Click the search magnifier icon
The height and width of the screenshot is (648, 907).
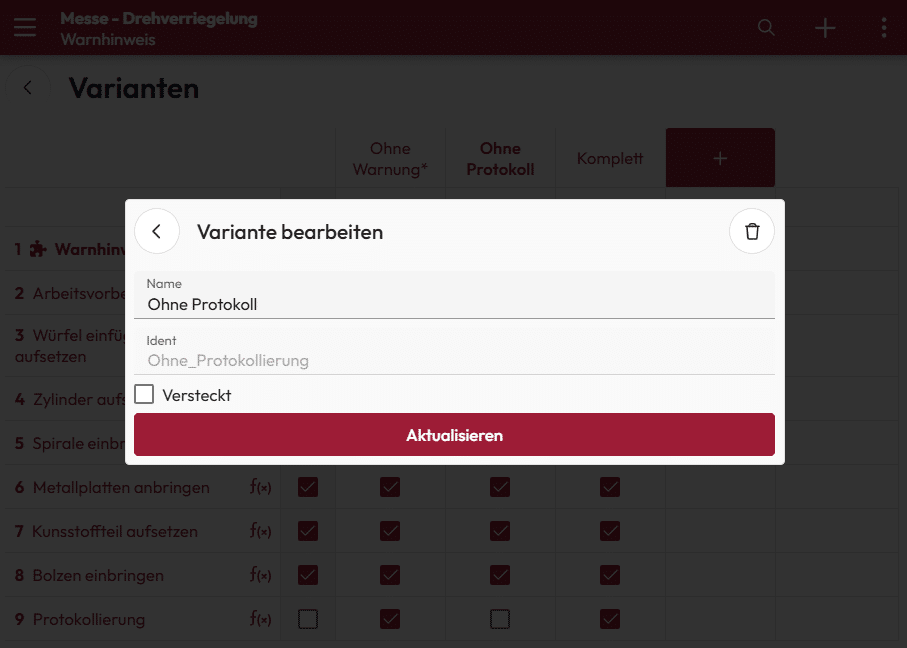766,28
